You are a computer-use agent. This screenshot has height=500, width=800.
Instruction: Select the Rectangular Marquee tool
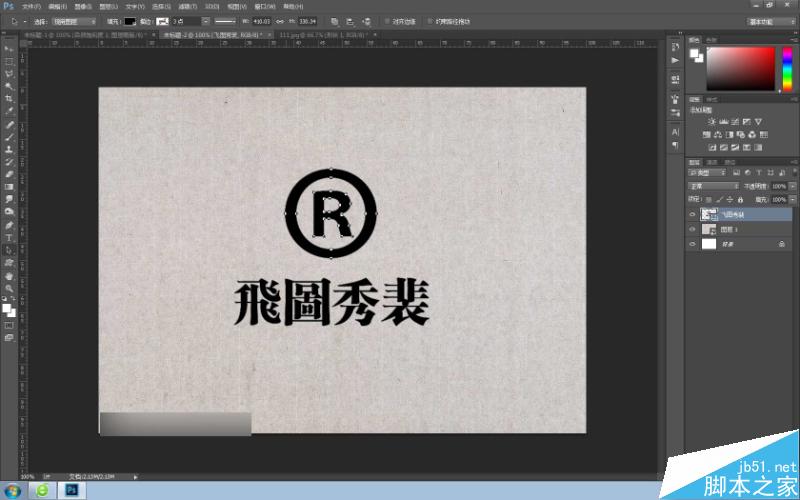9,61
